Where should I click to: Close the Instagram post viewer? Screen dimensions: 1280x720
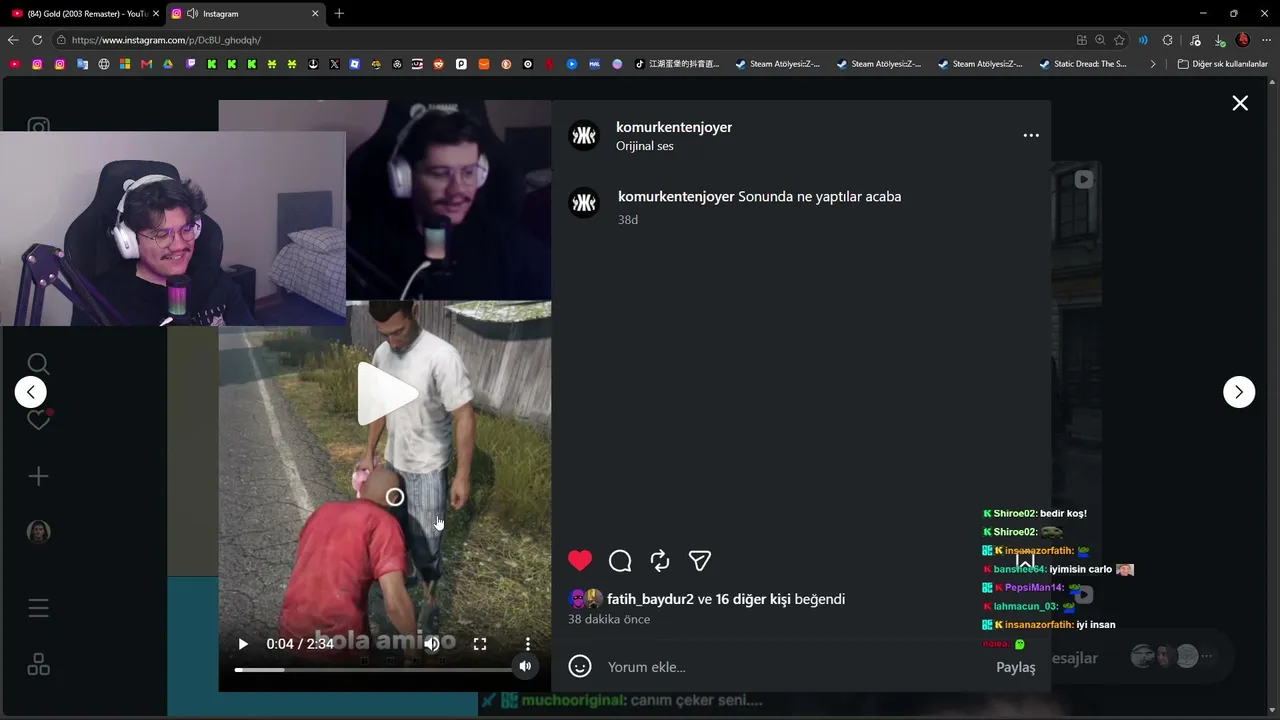(1240, 103)
